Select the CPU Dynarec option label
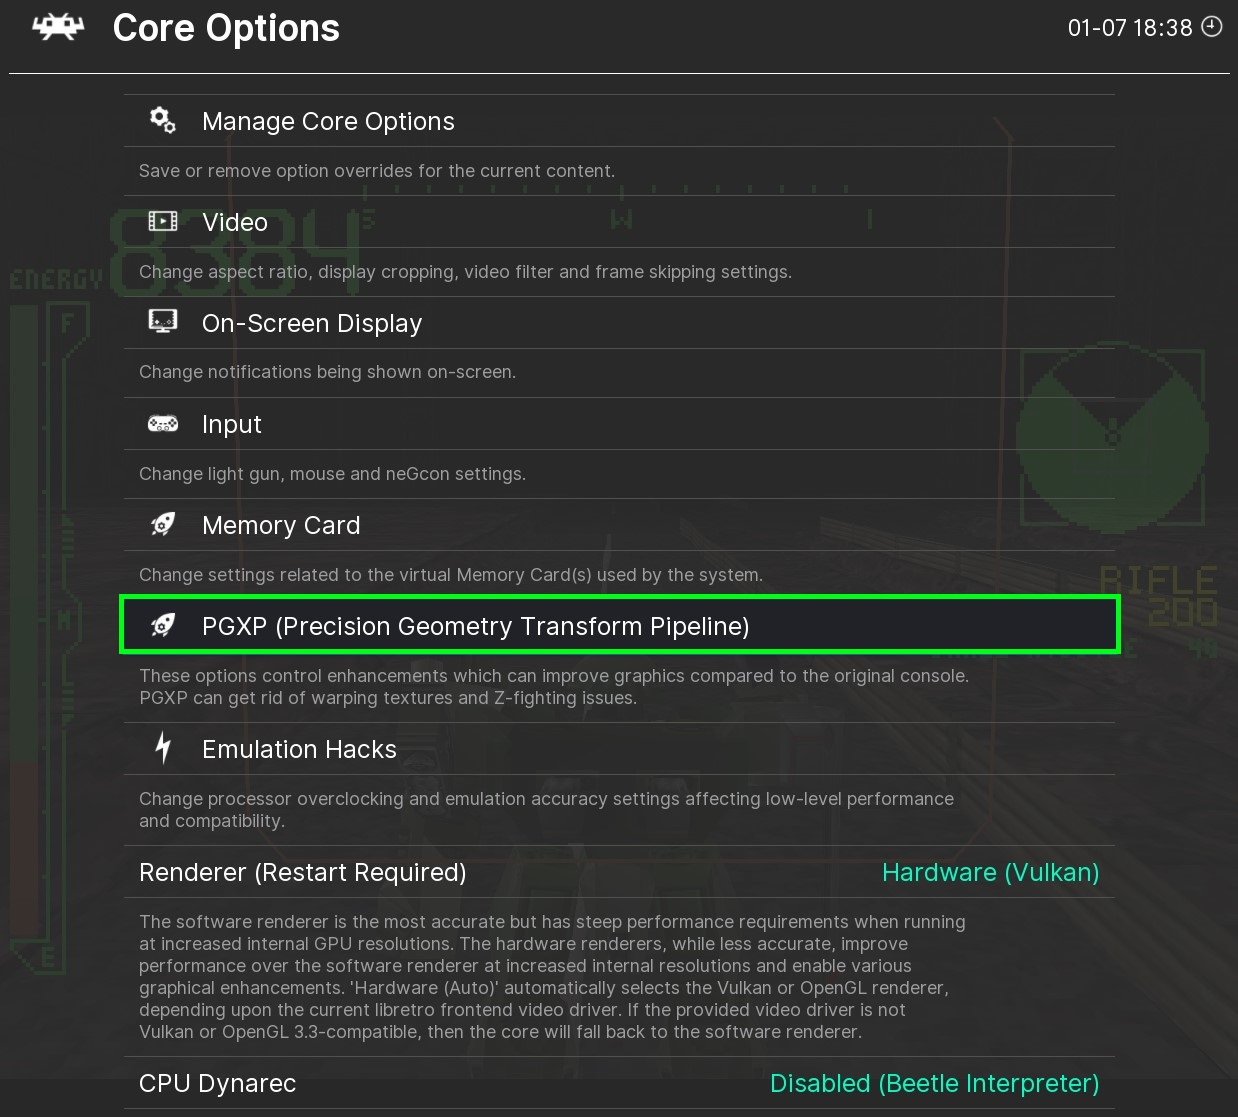The image size is (1238, 1117). tap(218, 1084)
